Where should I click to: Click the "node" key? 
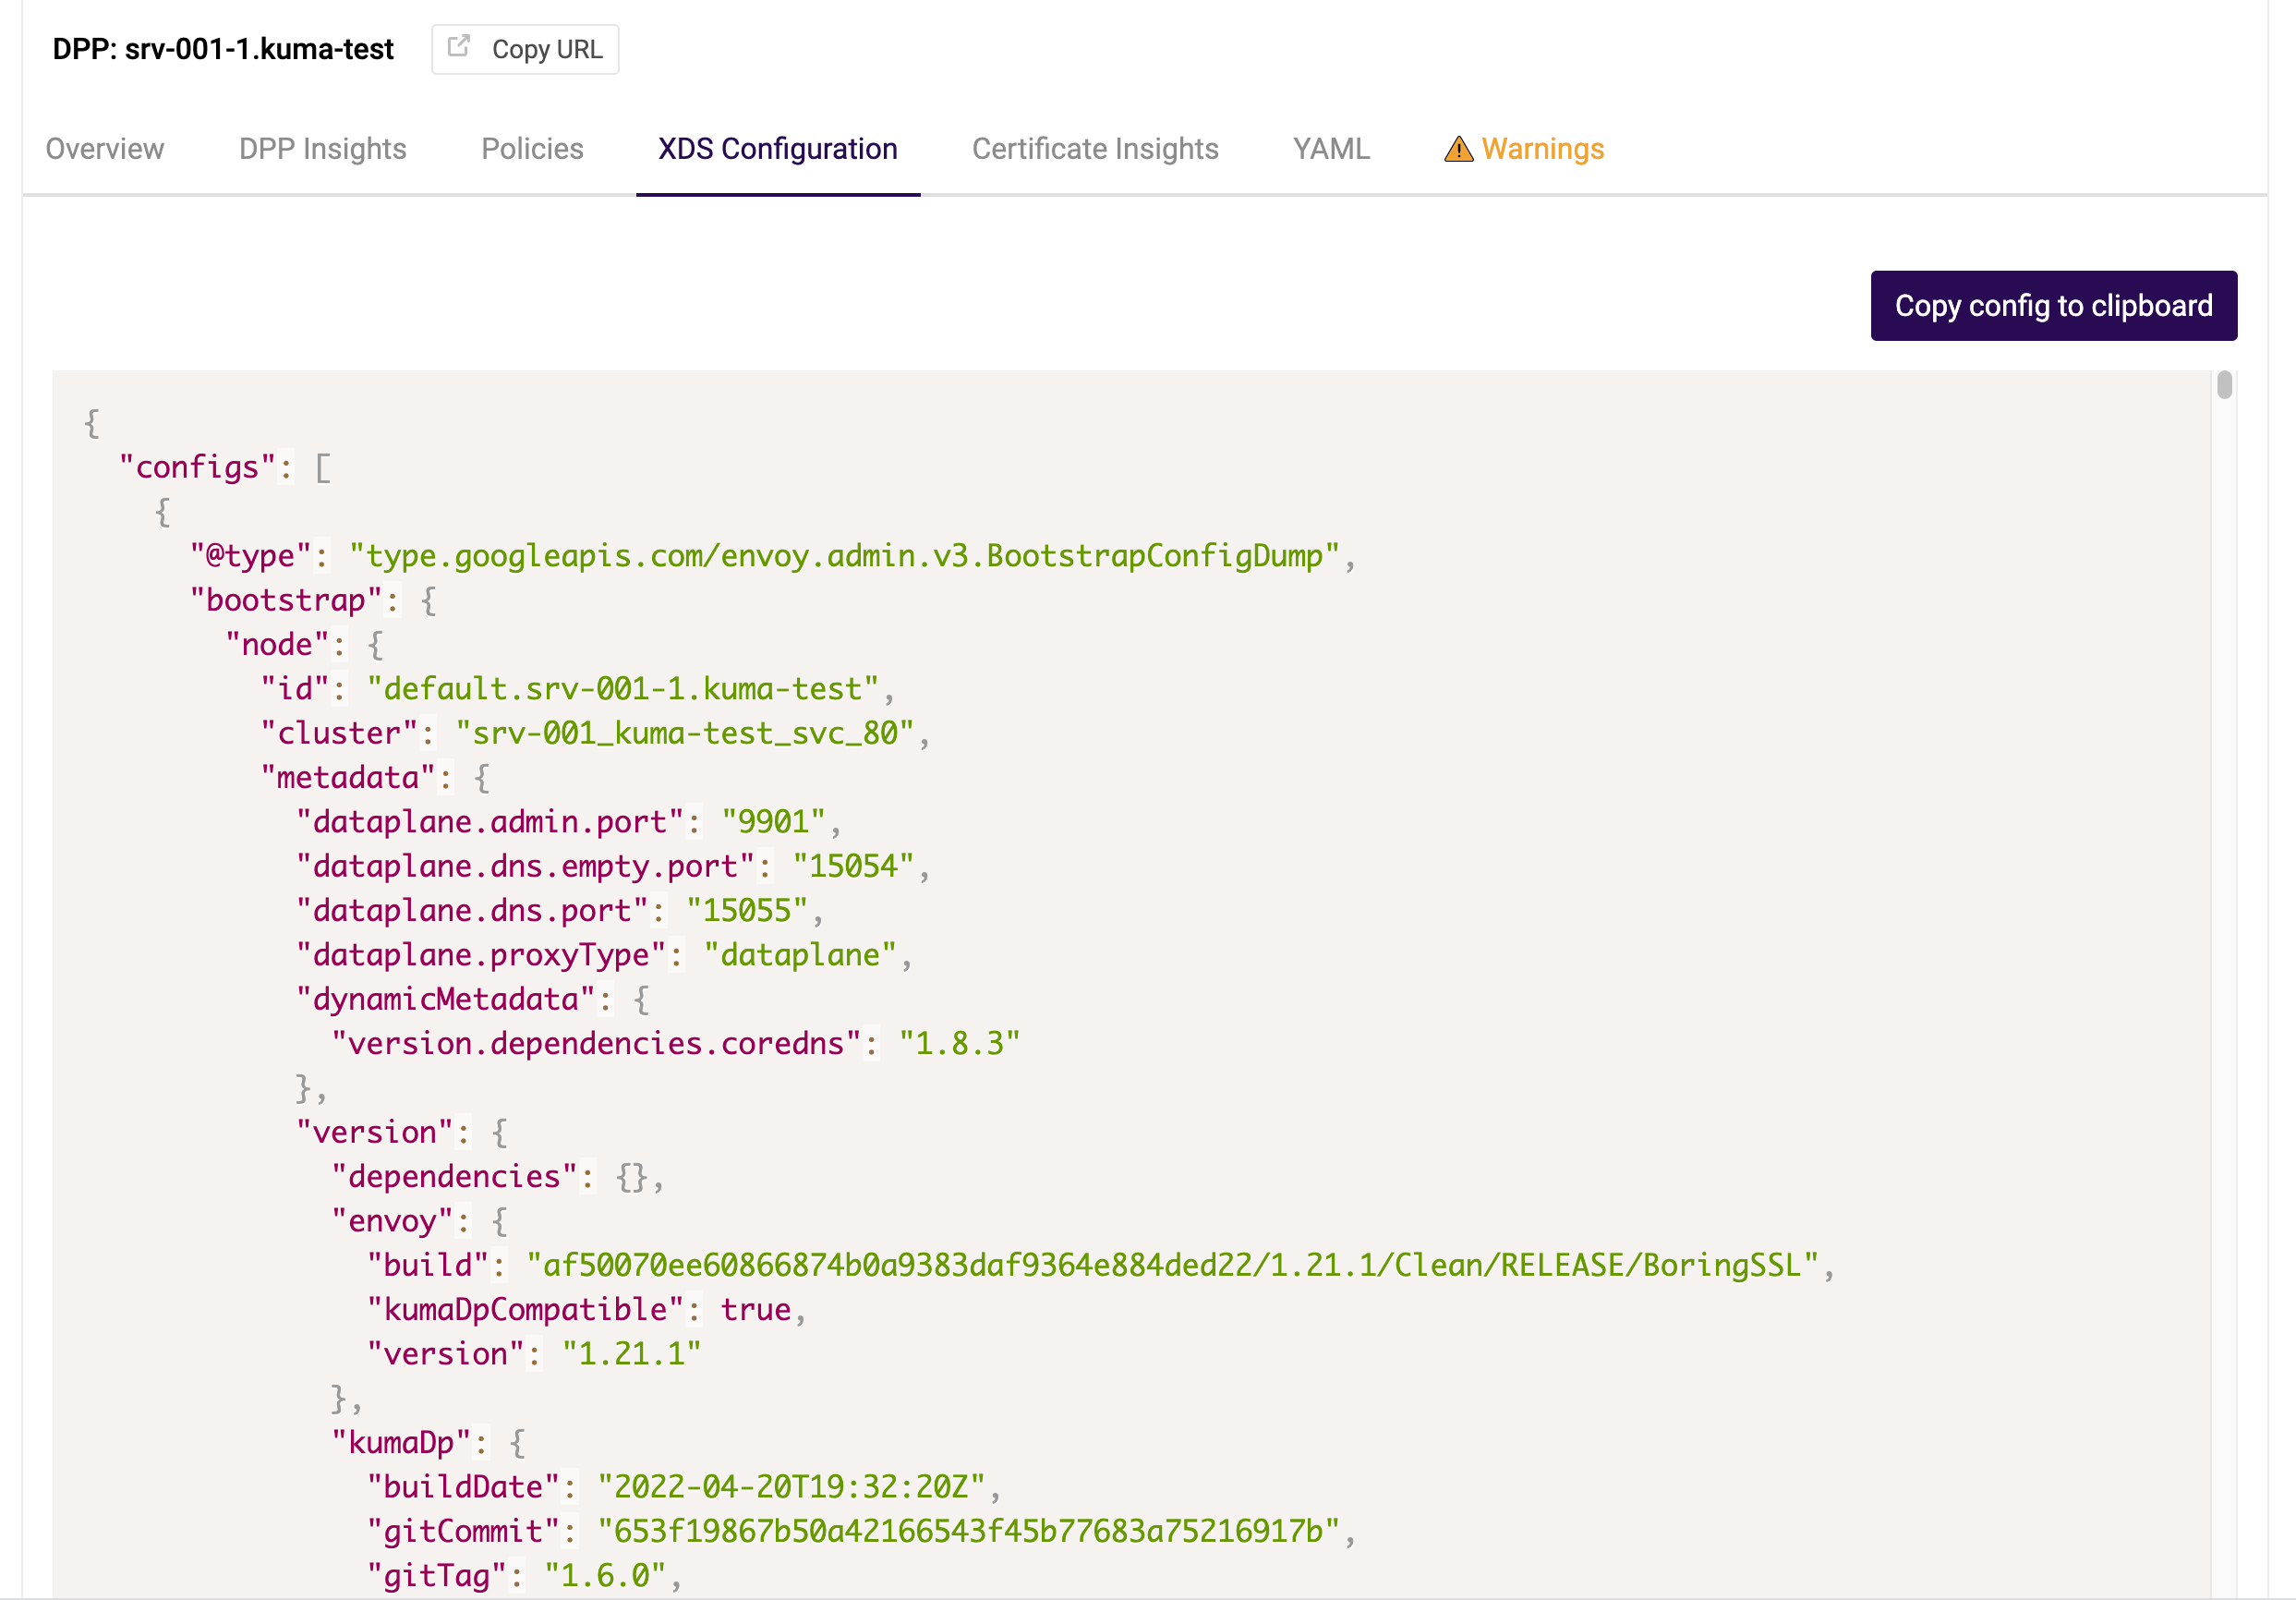coord(277,645)
